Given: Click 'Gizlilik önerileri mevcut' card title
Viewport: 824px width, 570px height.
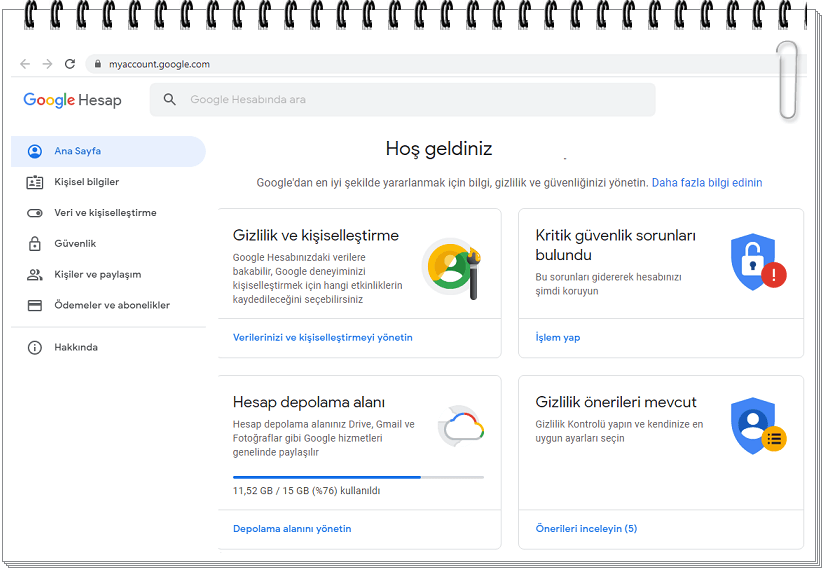Looking at the screenshot, I should pyautogui.click(x=616, y=402).
